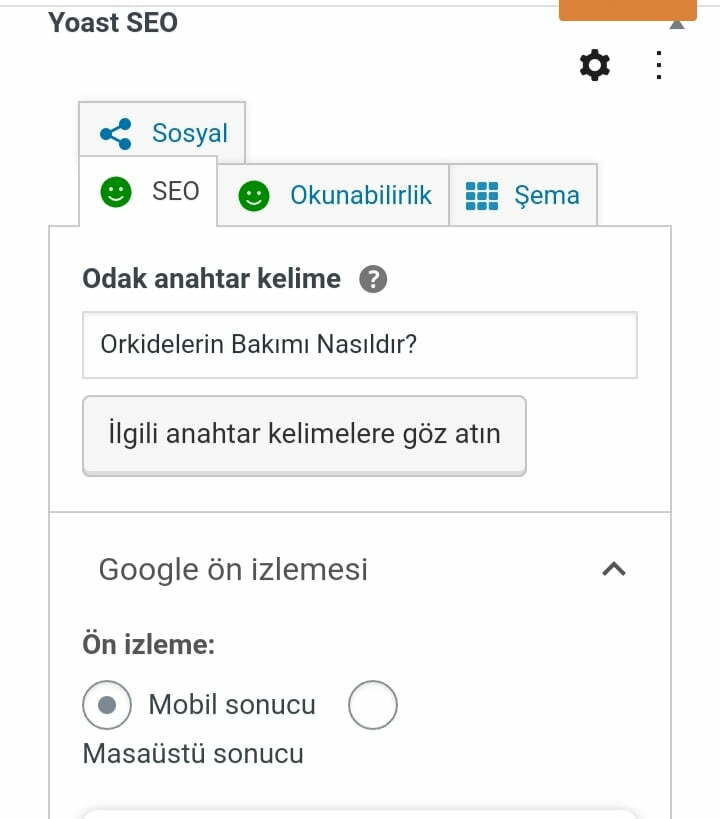Select the Masaüstü sonucu radio button
The width and height of the screenshot is (720, 819).
(x=373, y=705)
